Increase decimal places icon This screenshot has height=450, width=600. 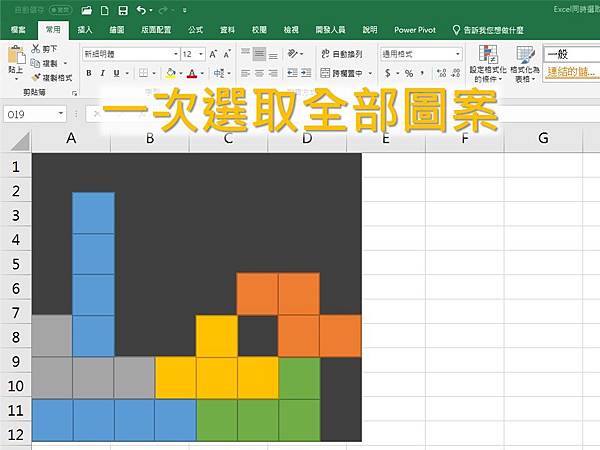(442, 73)
